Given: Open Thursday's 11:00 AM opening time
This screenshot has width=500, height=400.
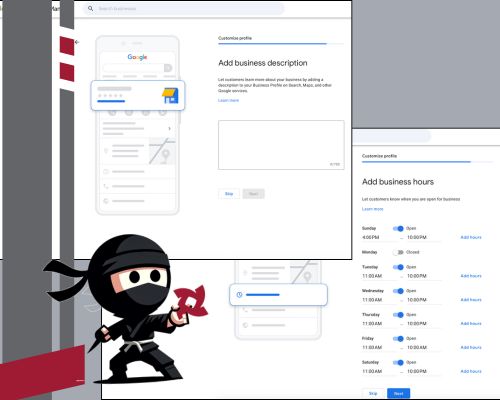Looking at the screenshot, I should point(379,324).
